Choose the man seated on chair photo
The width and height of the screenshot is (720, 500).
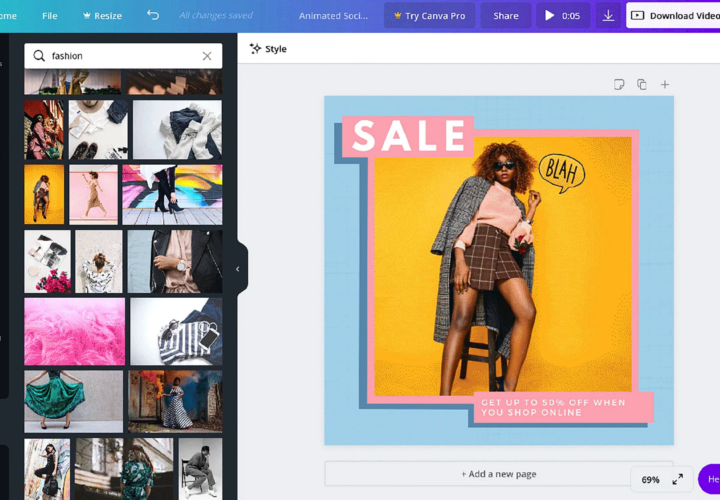(200, 469)
